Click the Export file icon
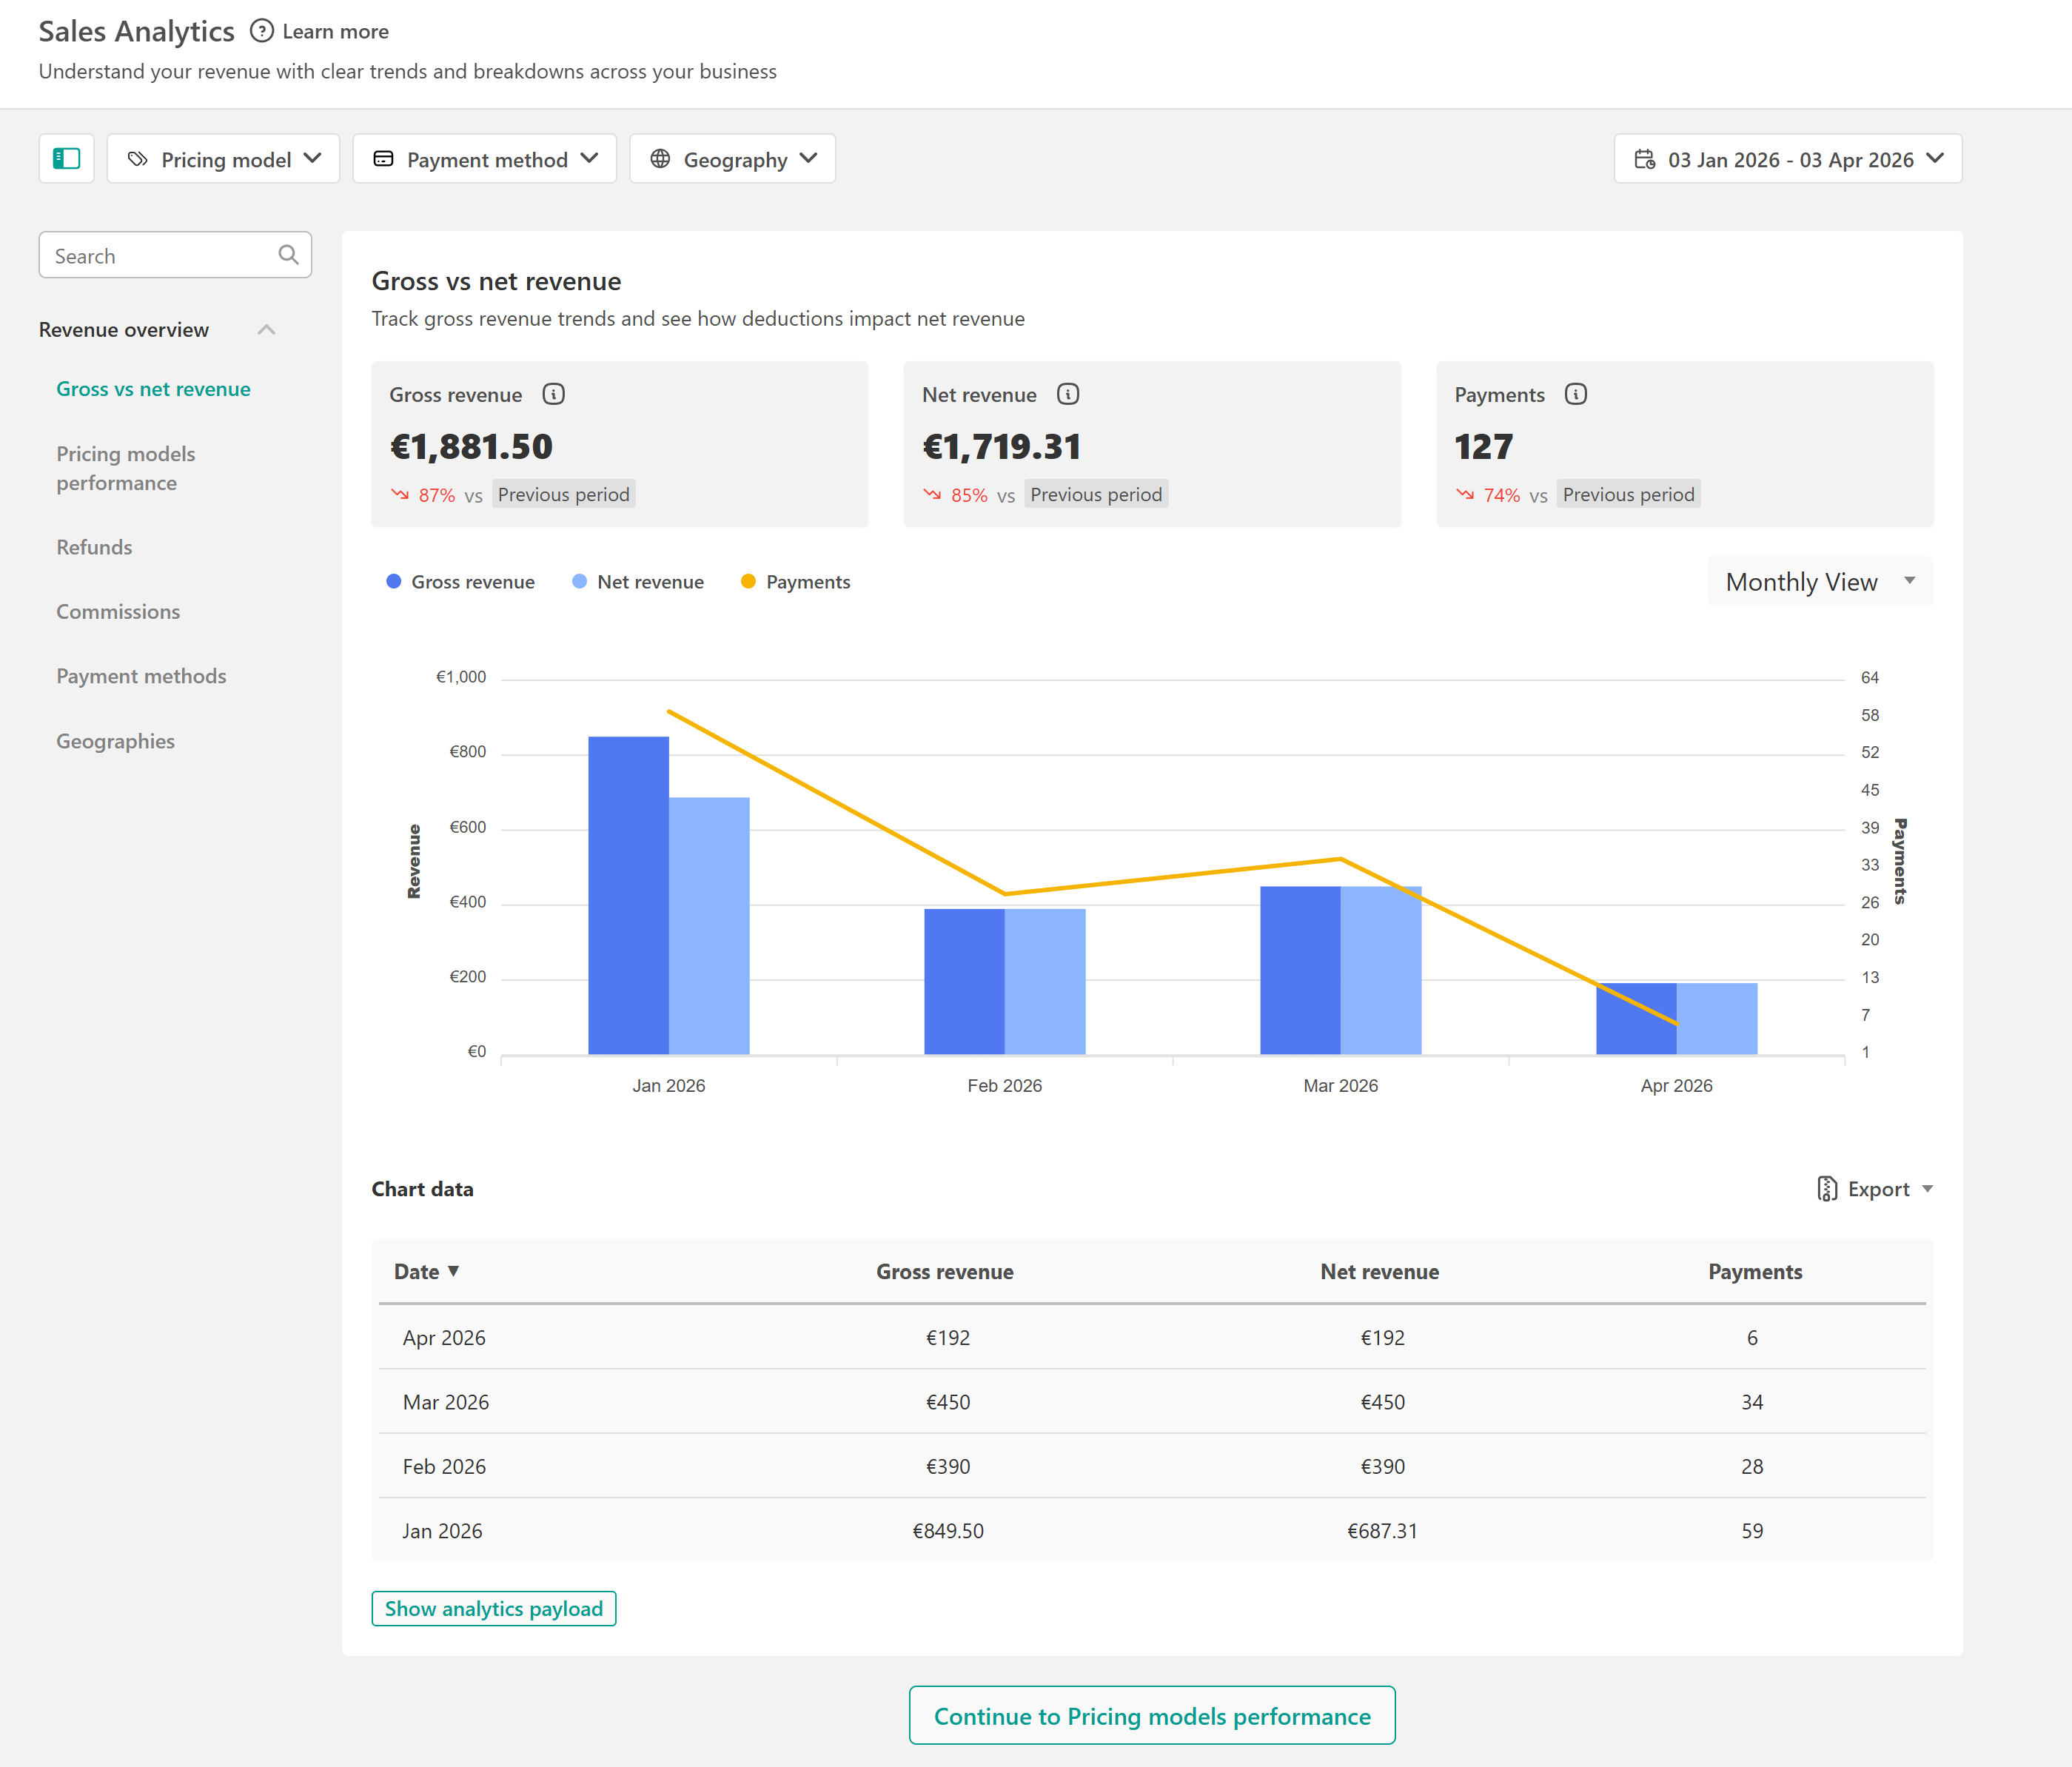 click(x=1826, y=1189)
